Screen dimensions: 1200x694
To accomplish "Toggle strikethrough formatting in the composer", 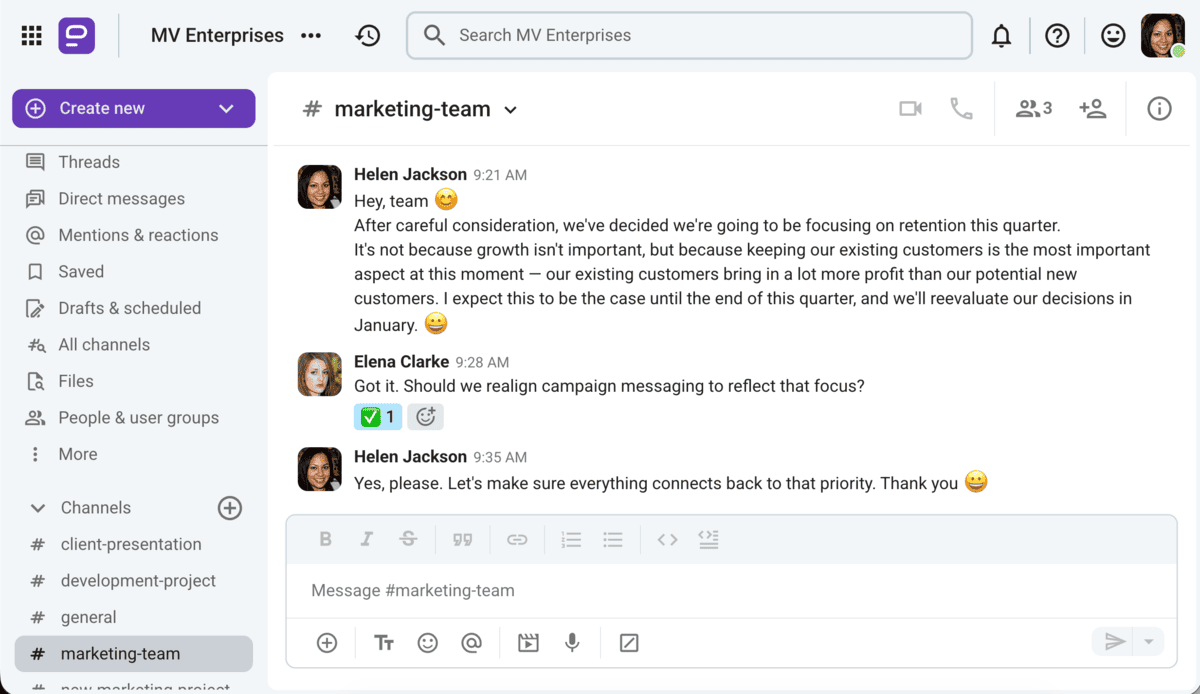I will (408, 539).
